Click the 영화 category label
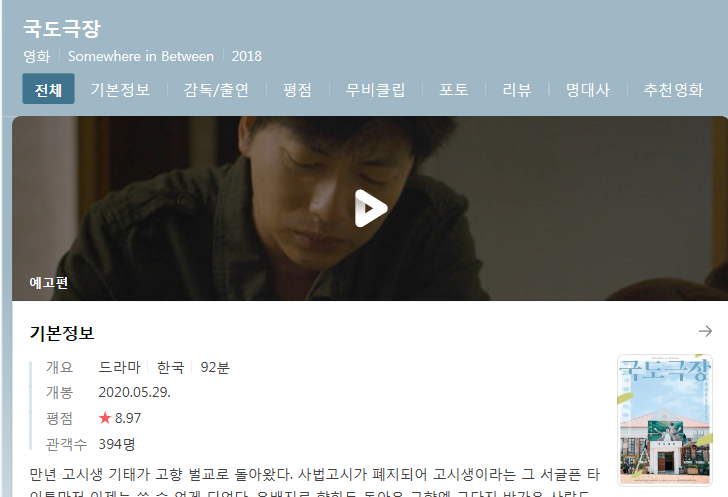The image size is (728, 497). (x=37, y=56)
